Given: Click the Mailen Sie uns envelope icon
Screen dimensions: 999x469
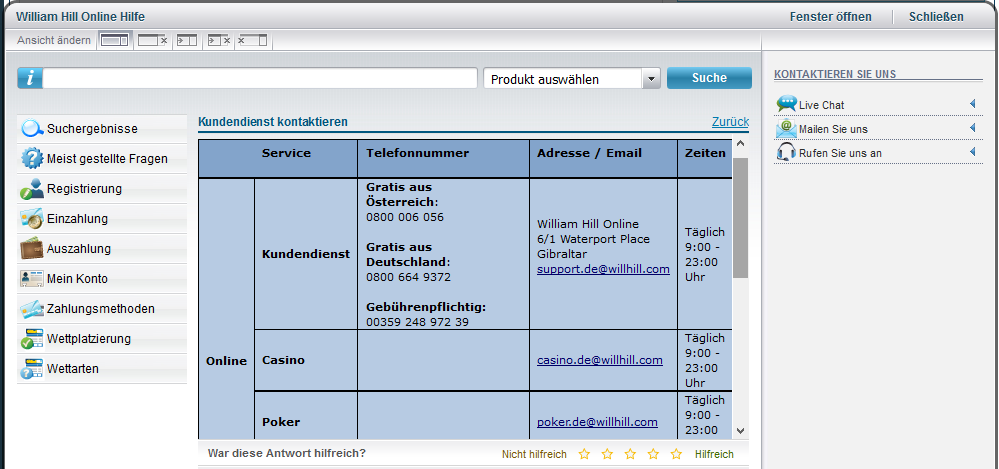Looking at the screenshot, I should (787, 129).
